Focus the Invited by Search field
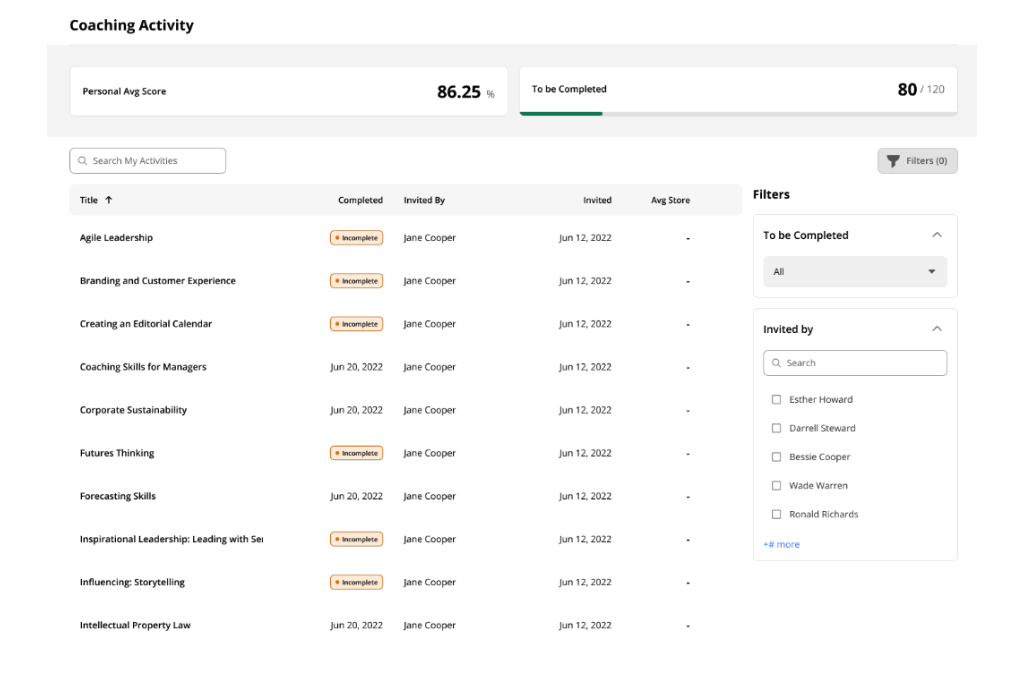The height and width of the screenshot is (674, 1032). 854,363
